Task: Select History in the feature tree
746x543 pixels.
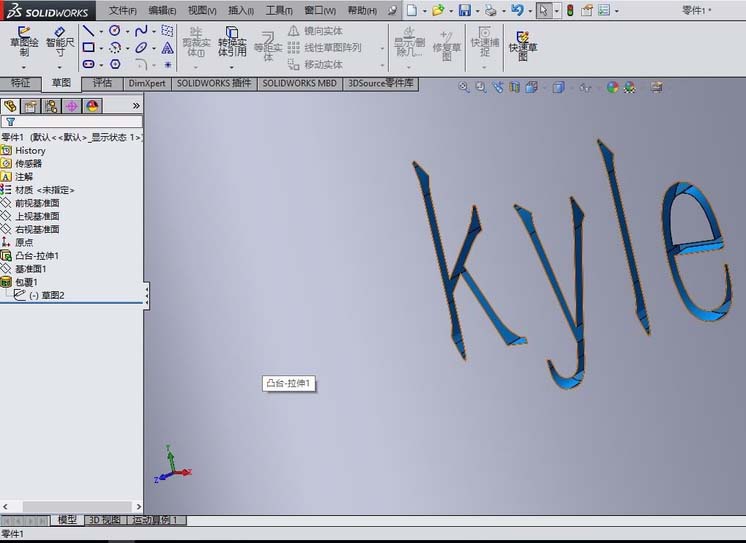Action: pyautogui.click(x=30, y=150)
